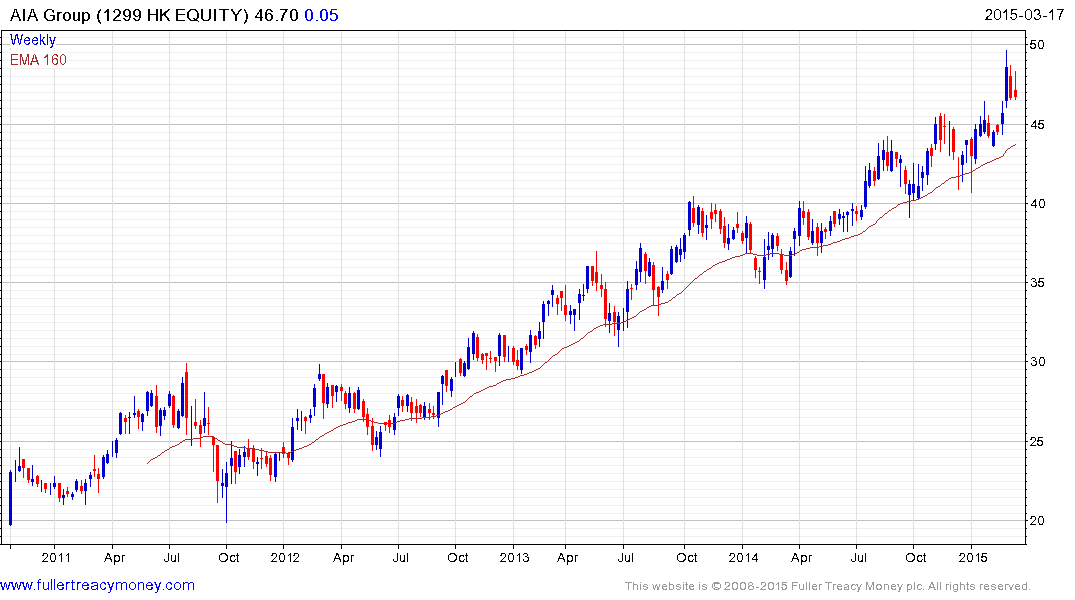This screenshot has width=1075, height=600.
Task: Click the 30 price axis label
Action: 1038,362
